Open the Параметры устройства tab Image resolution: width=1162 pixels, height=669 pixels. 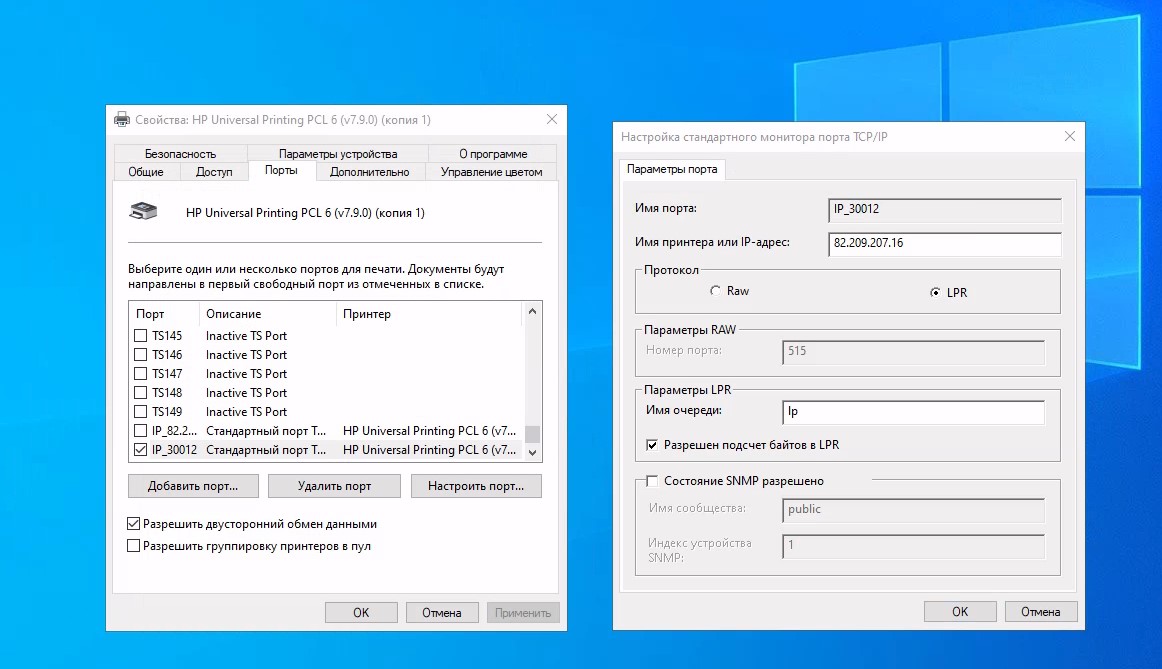[338, 153]
